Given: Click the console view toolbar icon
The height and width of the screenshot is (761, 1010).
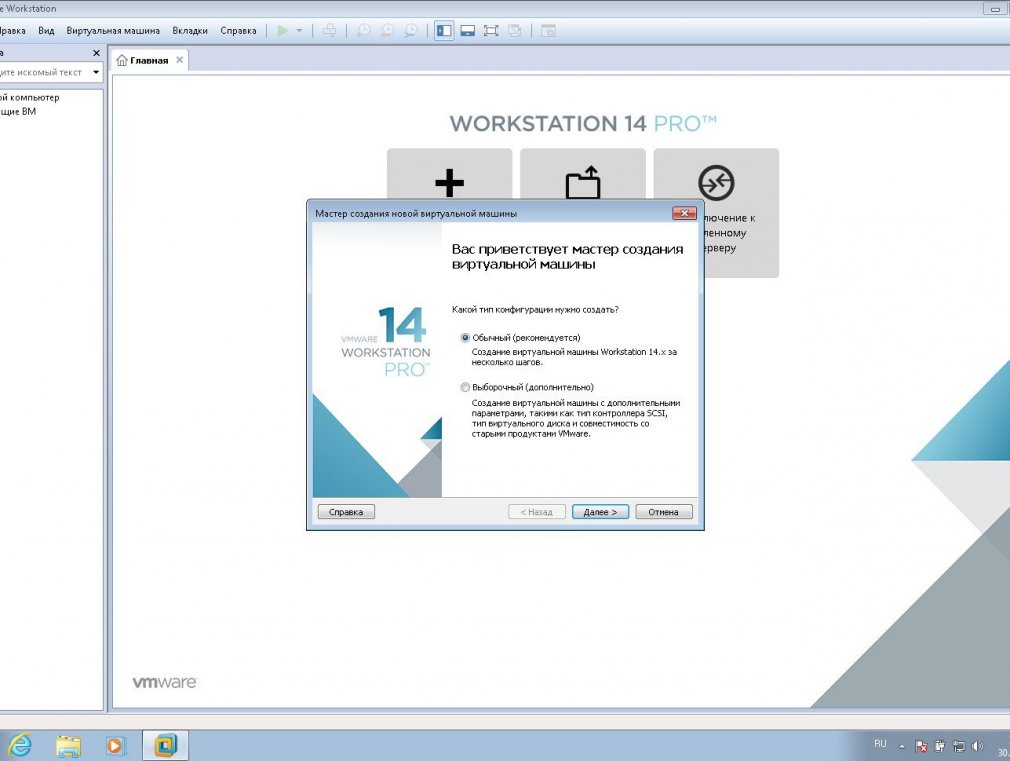Looking at the screenshot, I should tap(548, 30).
